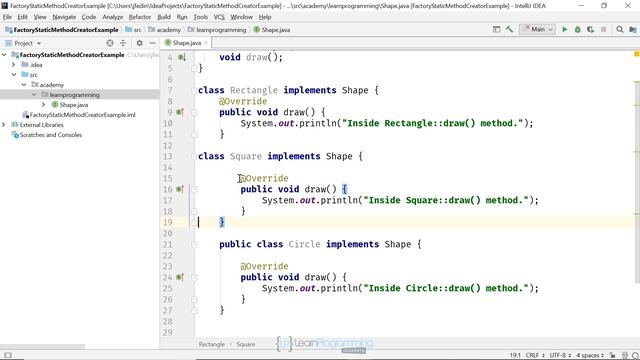Image resolution: width=640 pixels, height=360 pixels.
Task: Fold Rectangle draw method at line 9
Action: pos(194,112)
